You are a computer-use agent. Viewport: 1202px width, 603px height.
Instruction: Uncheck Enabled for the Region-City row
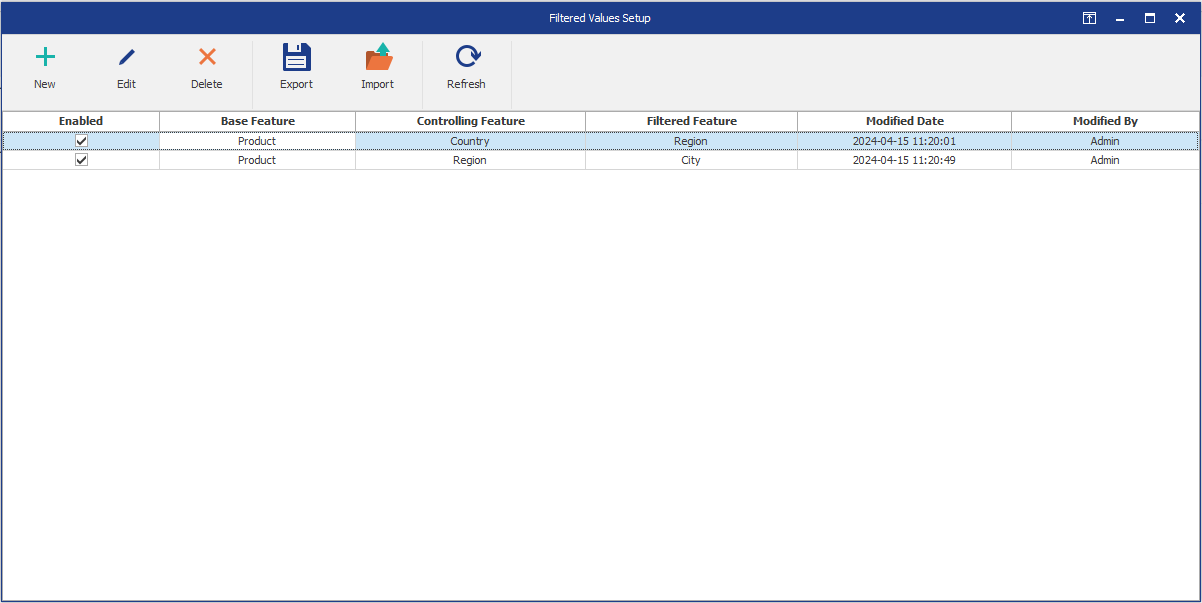point(82,160)
